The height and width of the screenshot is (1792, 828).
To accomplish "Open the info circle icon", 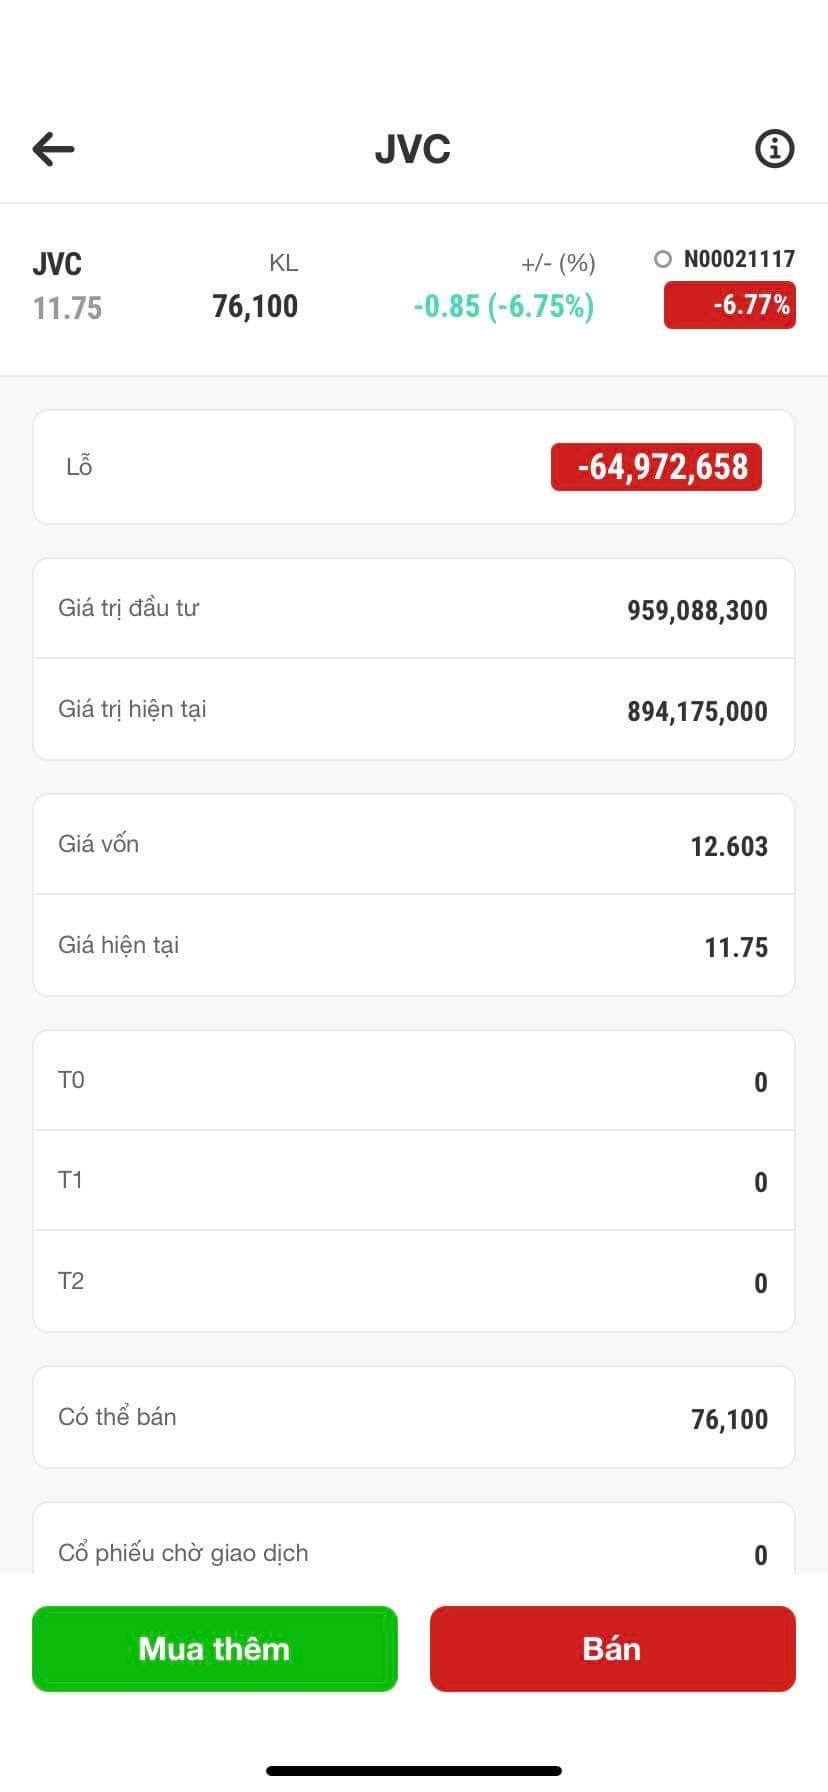I will (774, 149).
